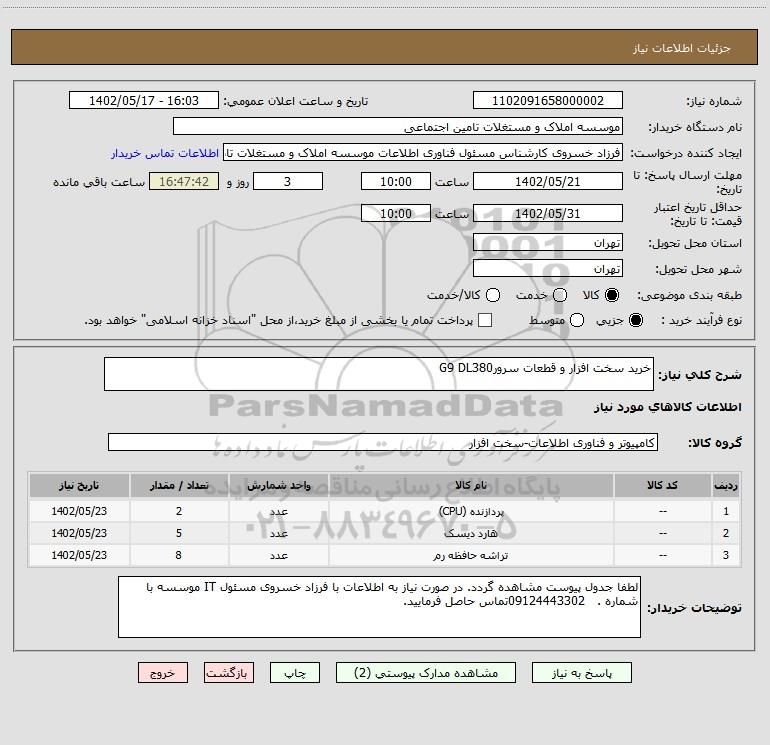Choose جزیی purchase process type
Screen dimensions: 770x745
tap(636, 320)
